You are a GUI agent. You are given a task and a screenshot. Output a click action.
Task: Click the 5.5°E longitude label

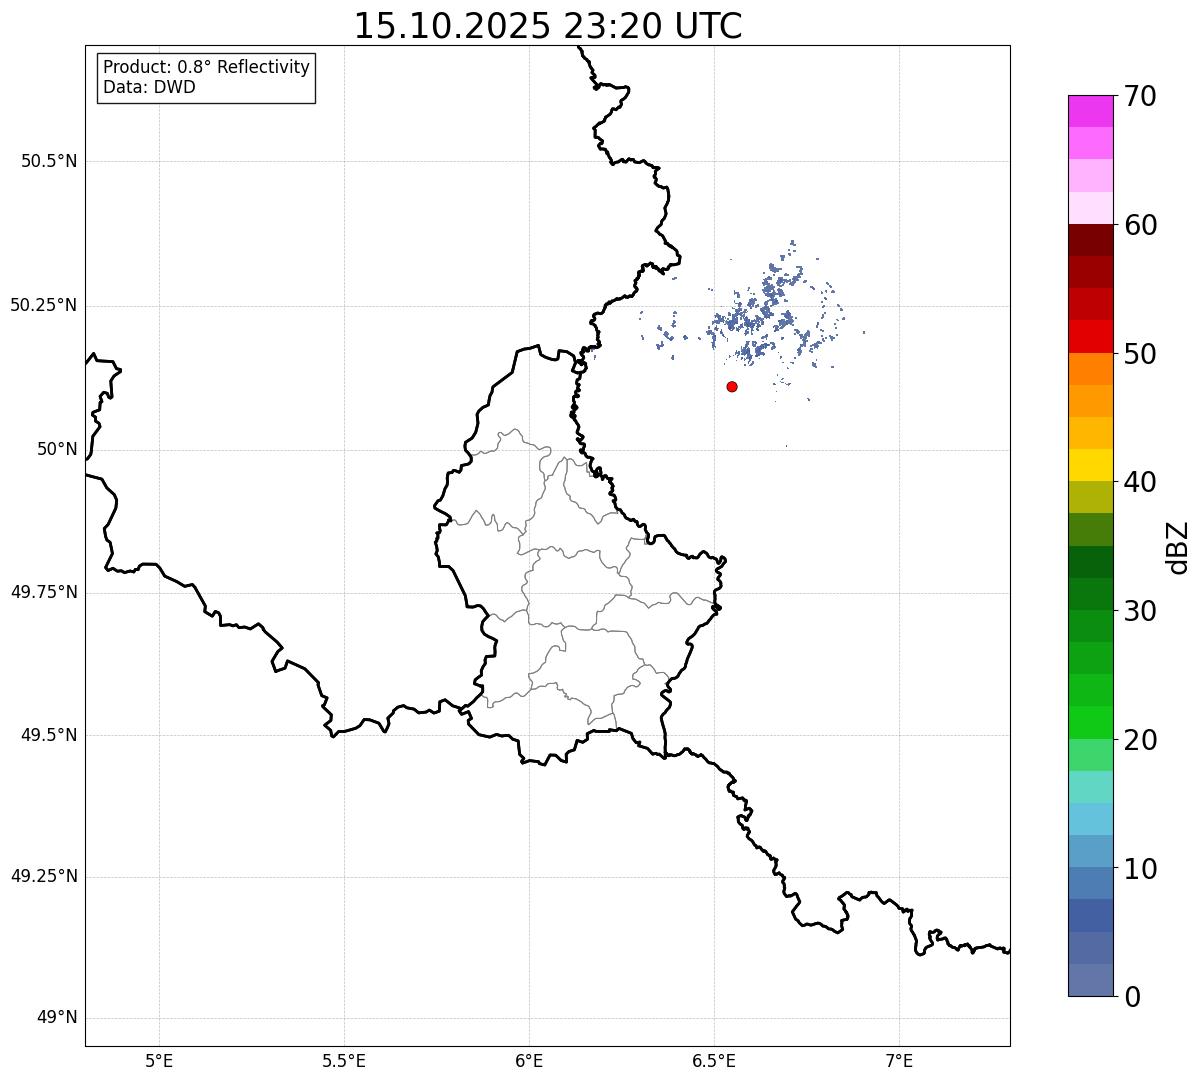(344, 1060)
